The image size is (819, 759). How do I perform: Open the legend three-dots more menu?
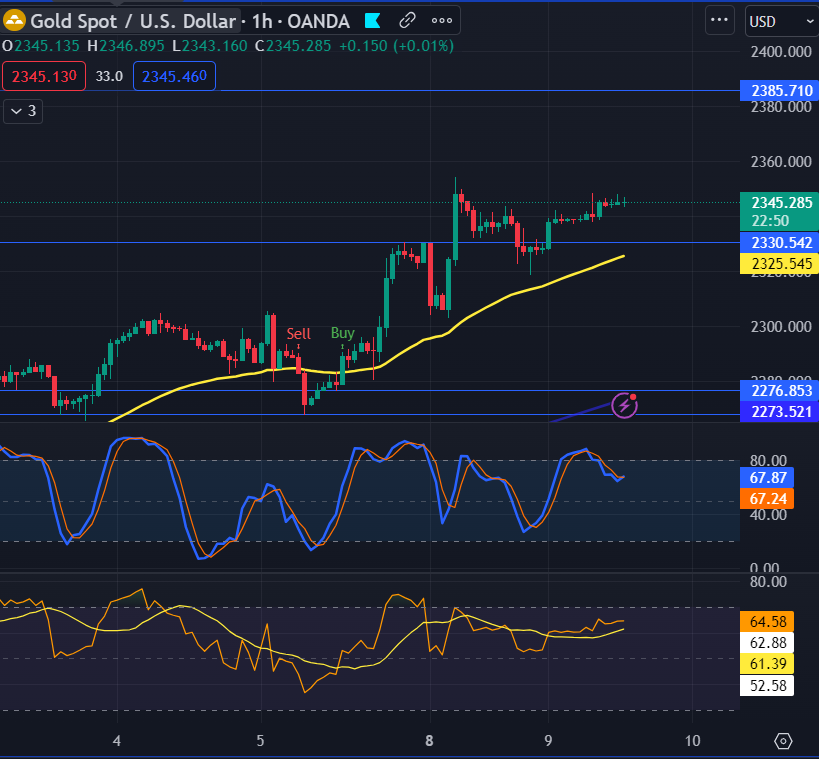click(x=442, y=21)
